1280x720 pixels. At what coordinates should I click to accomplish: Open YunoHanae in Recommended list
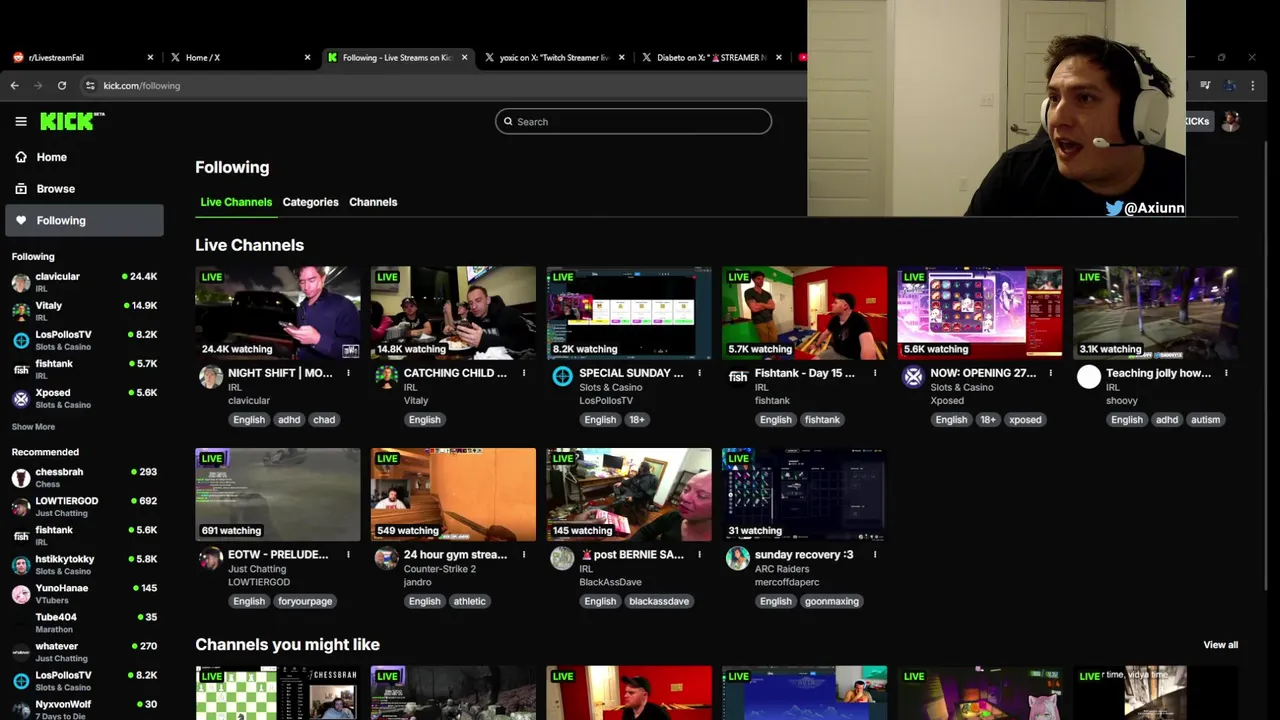point(84,593)
